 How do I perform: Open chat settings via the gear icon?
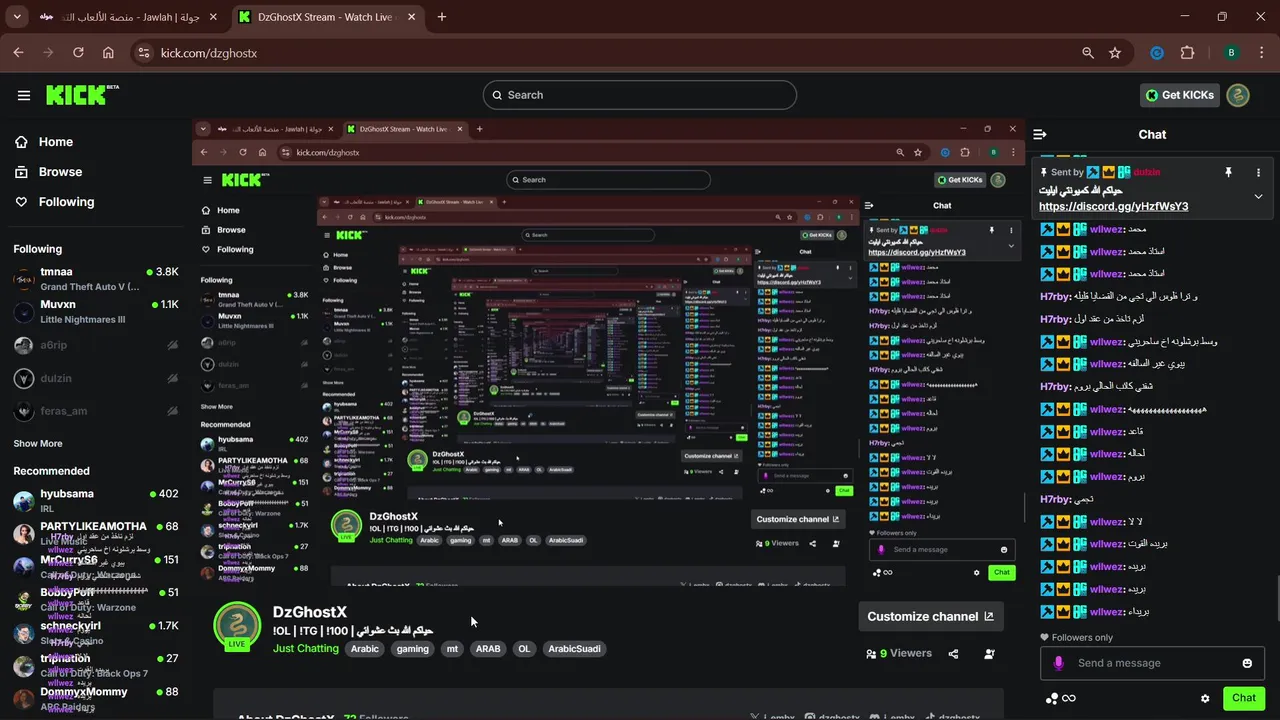[1205, 698]
